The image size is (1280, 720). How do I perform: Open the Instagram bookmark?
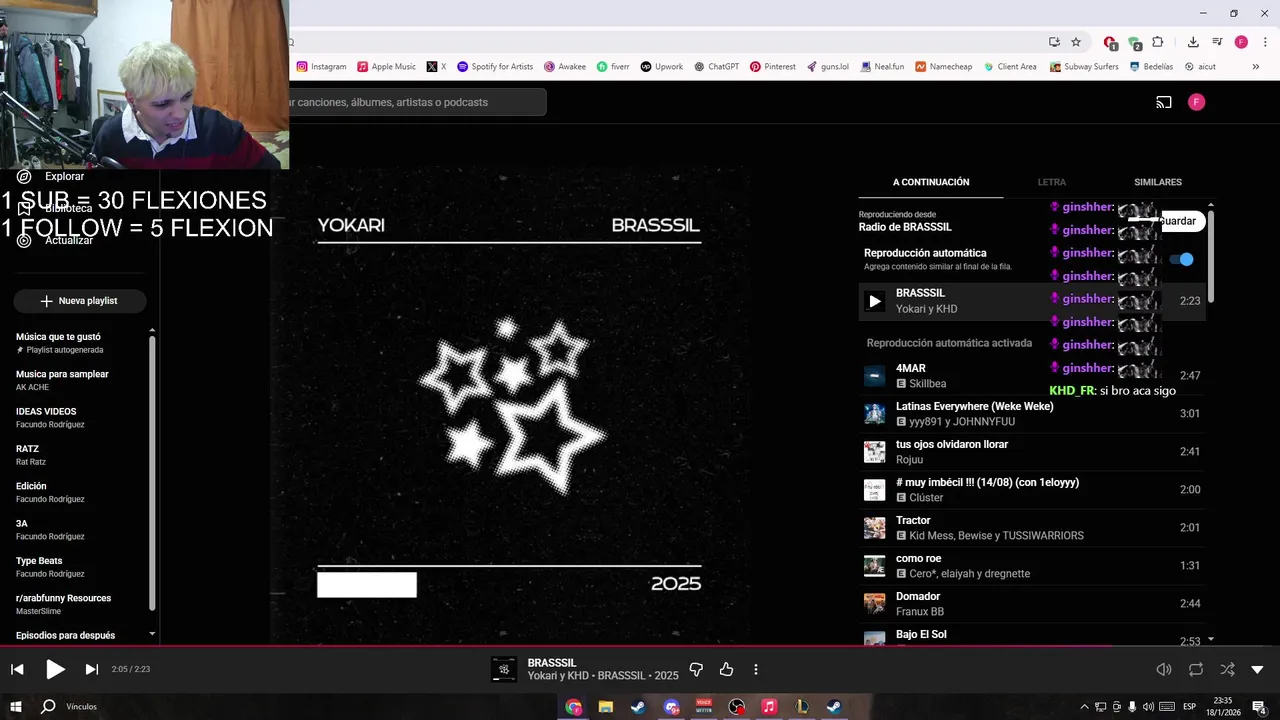[321, 67]
